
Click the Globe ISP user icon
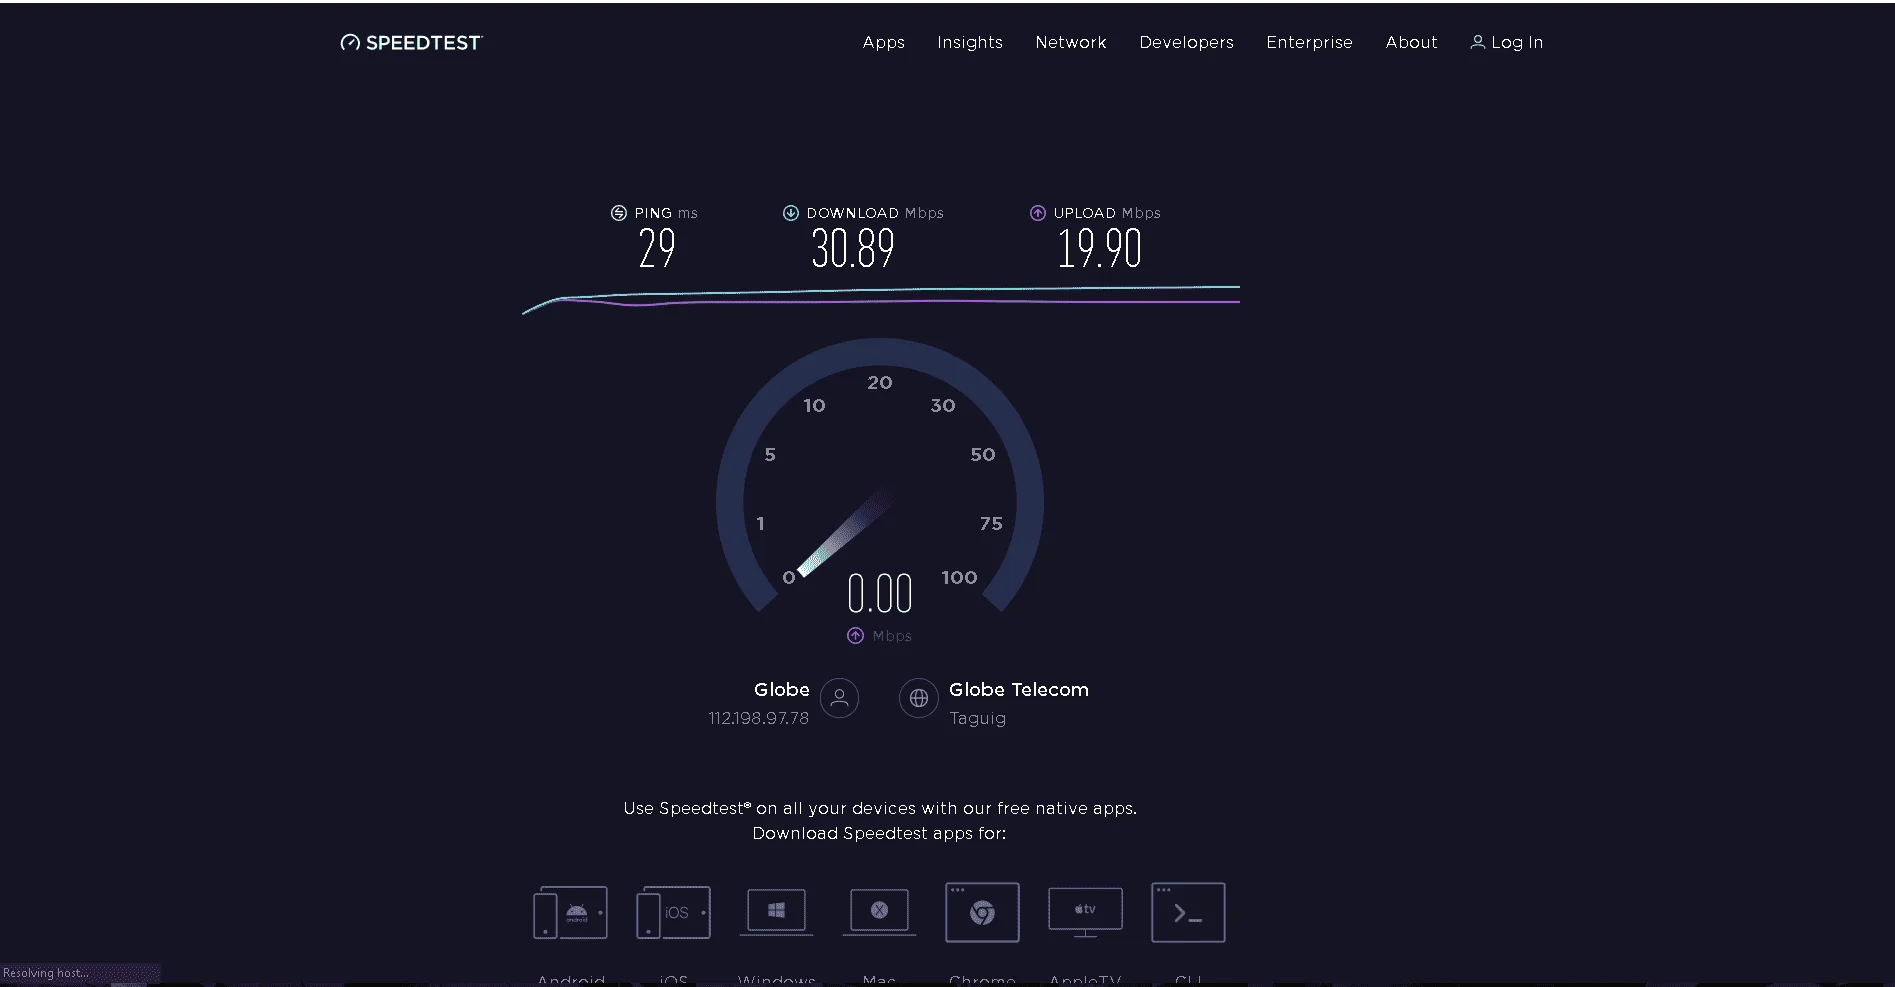tap(839, 698)
